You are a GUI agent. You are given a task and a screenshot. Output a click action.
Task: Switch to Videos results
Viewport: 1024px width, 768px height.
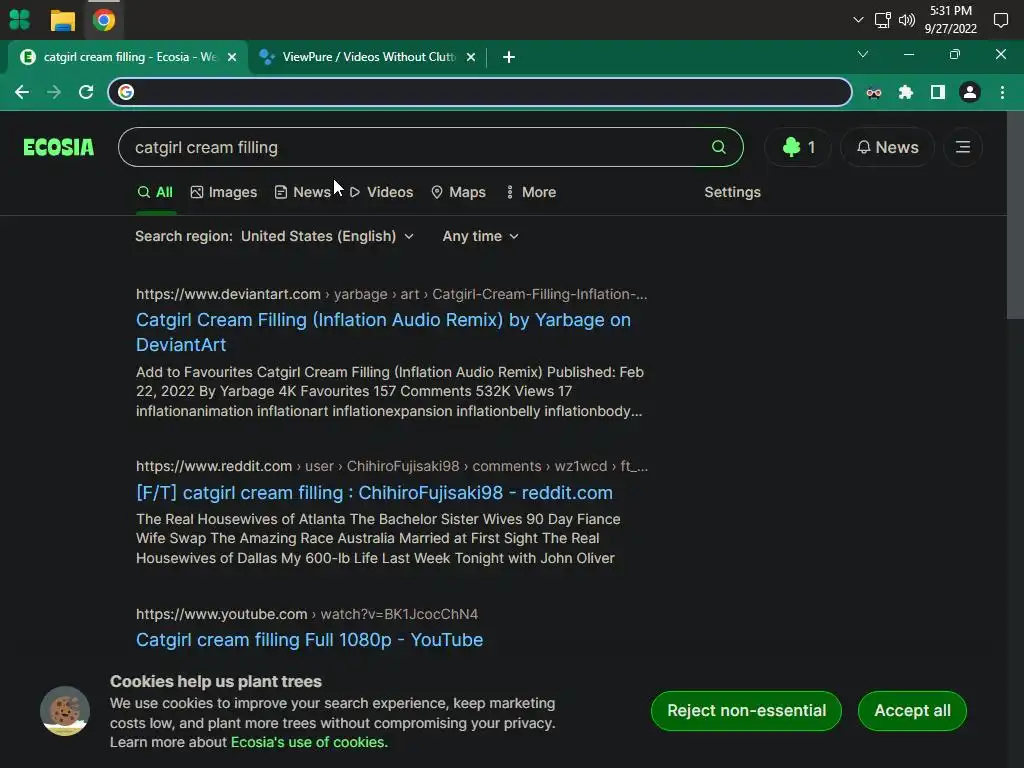381,192
